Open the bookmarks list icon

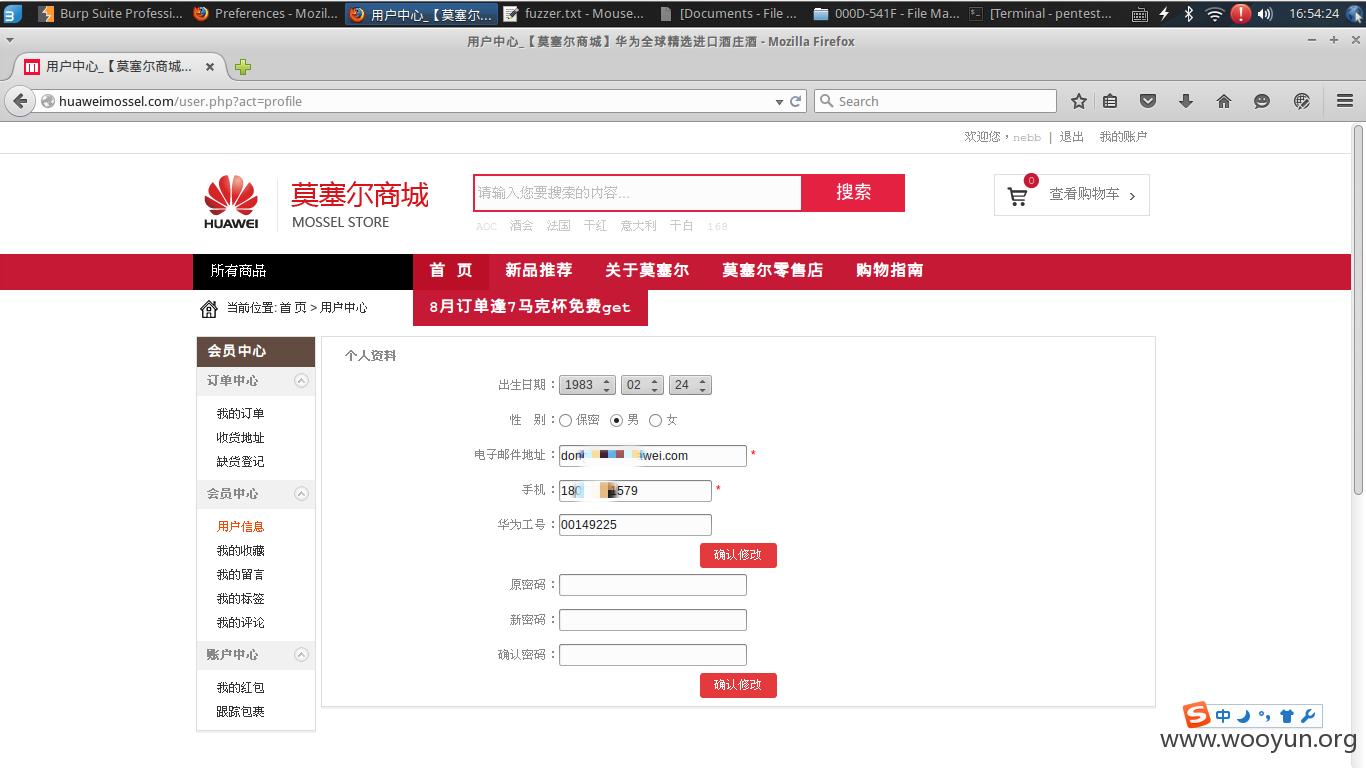[1110, 101]
